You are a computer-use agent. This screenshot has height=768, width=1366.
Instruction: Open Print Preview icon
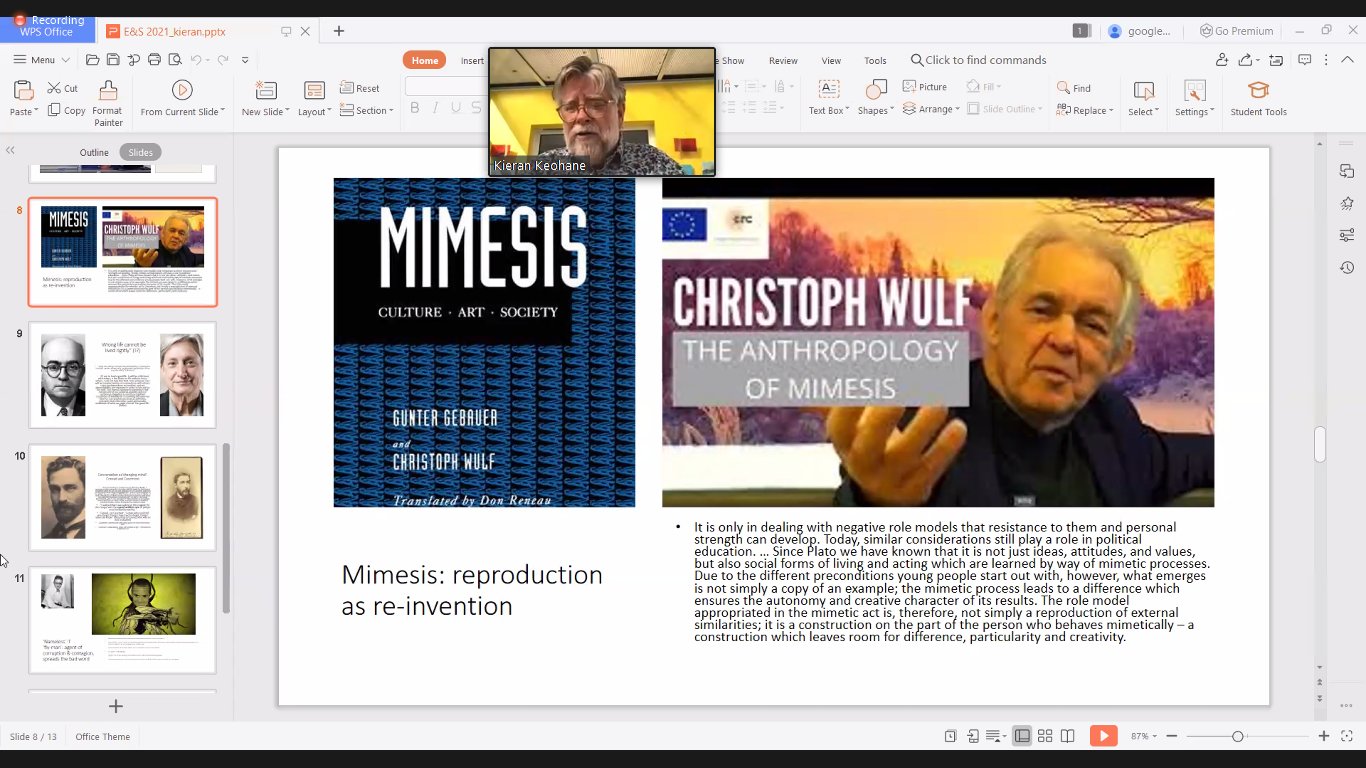(x=174, y=60)
